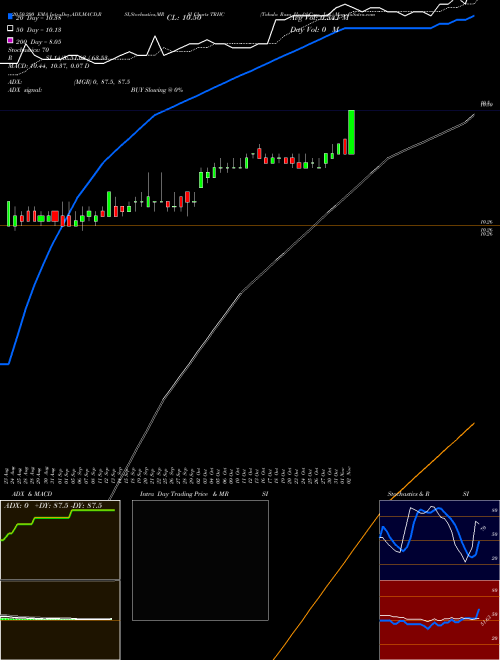Open the red RSI chart panel
500x660 pixels.
click(x=439, y=620)
